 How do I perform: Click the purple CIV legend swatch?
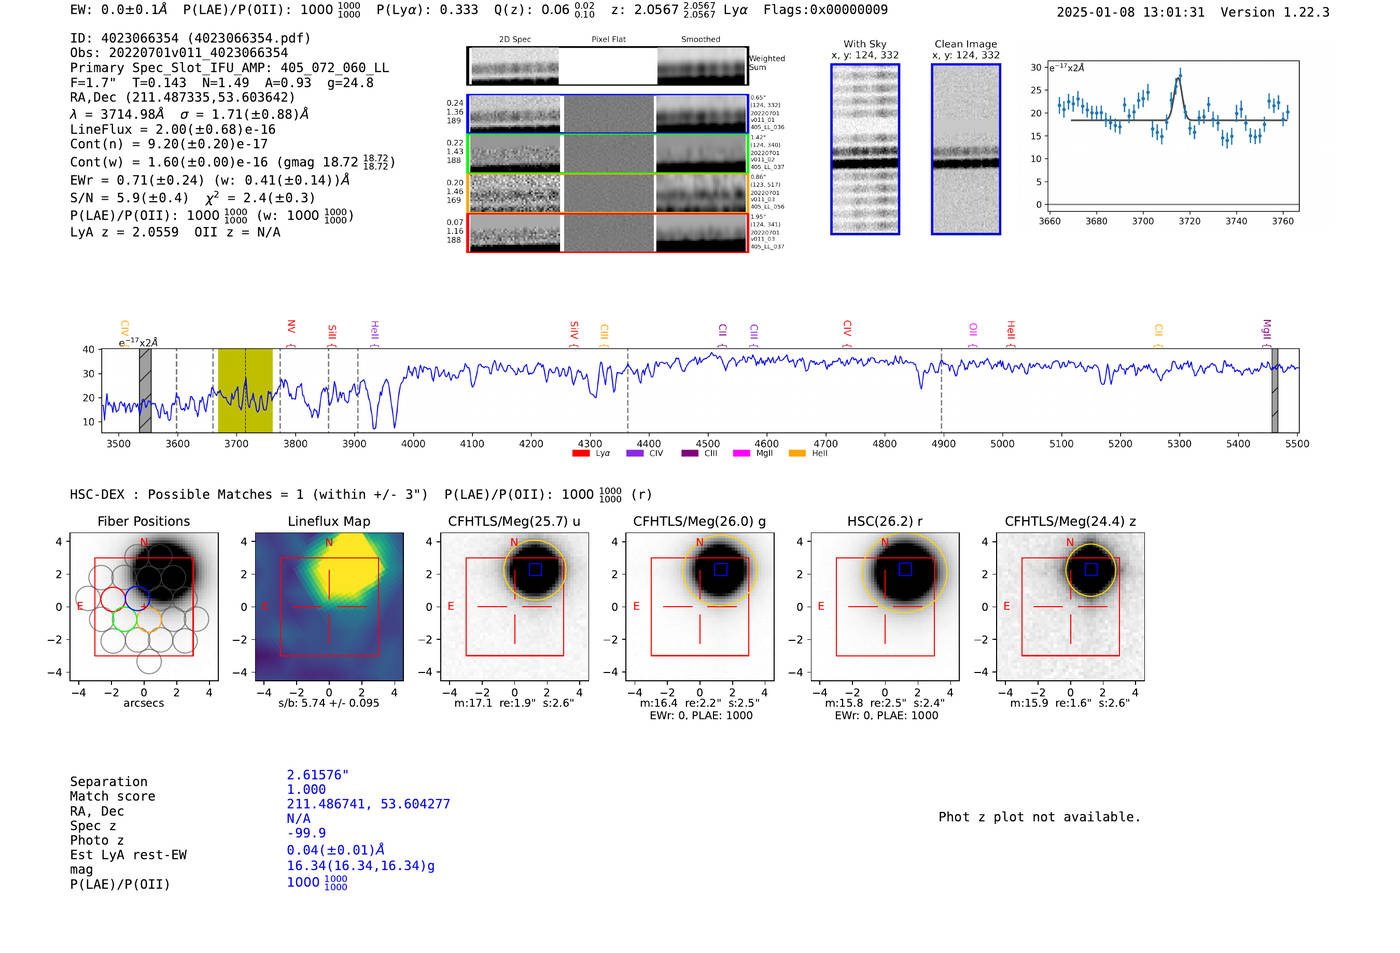635,454
